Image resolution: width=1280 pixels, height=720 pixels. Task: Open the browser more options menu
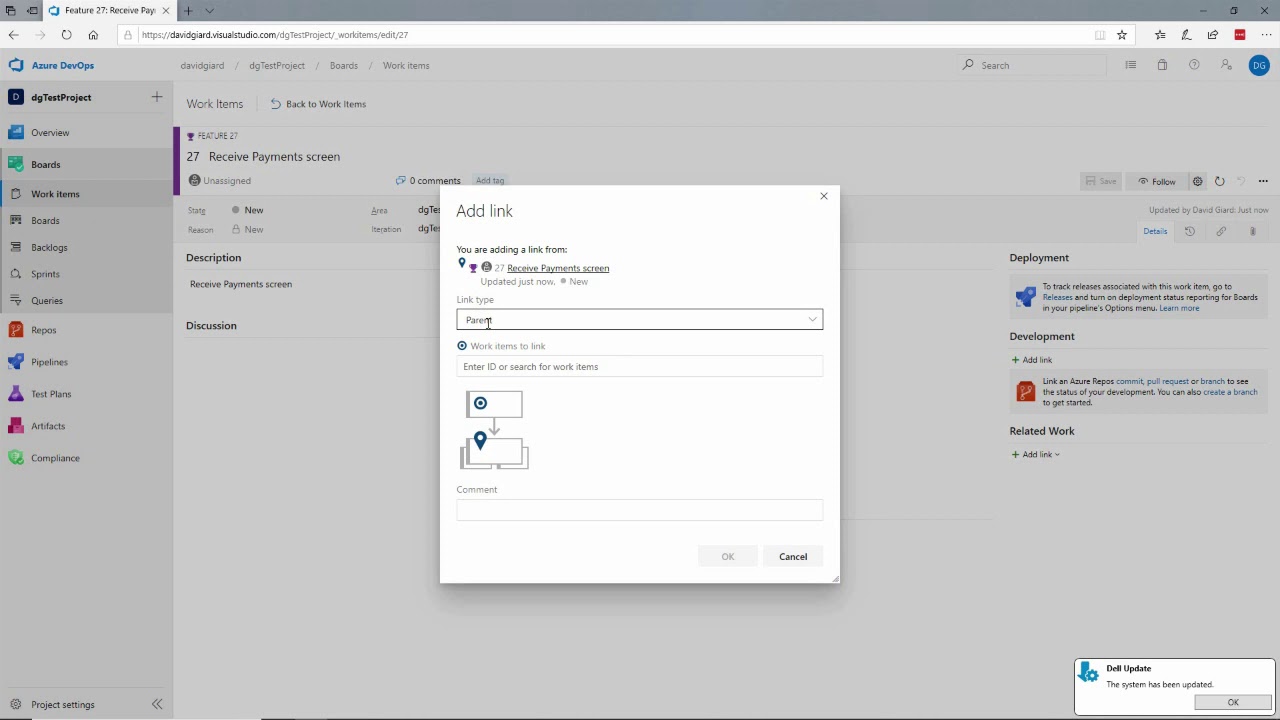point(1266,35)
